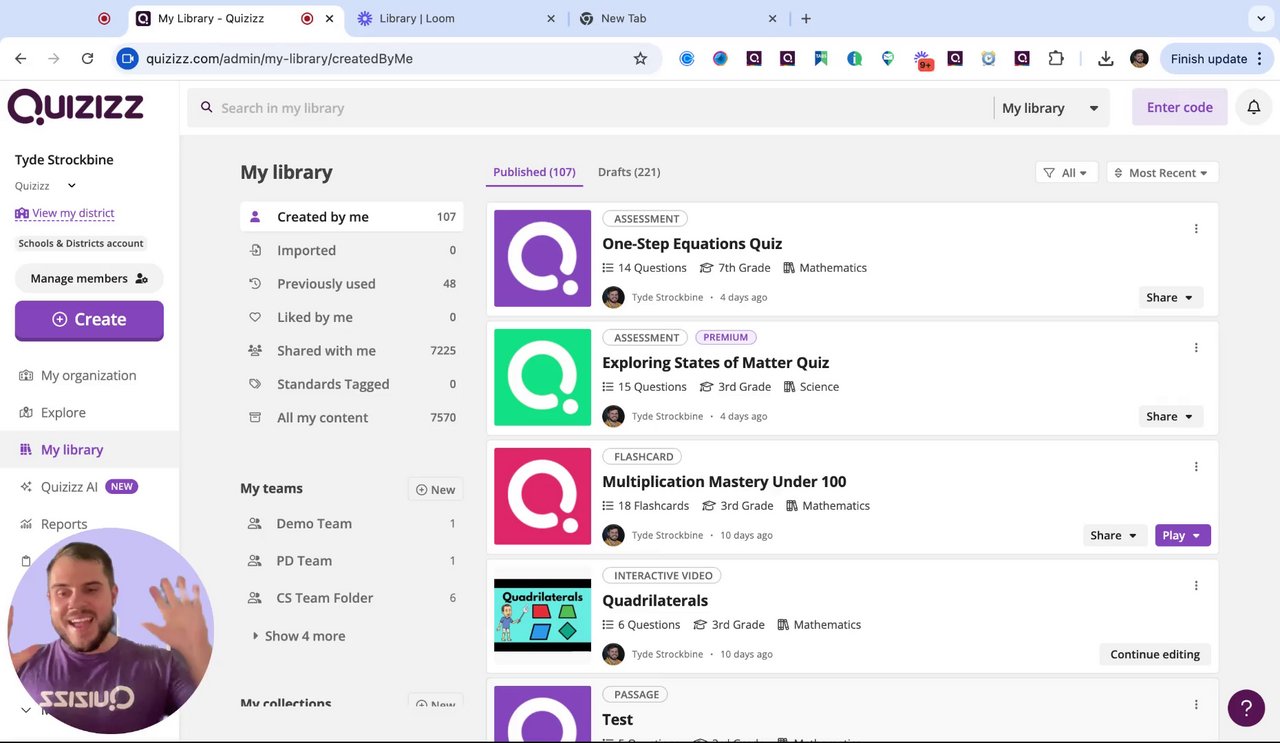Switch to the Library | Loom browser tab
The width and height of the screenshot is (1280, 743).
tap(455, 19)
